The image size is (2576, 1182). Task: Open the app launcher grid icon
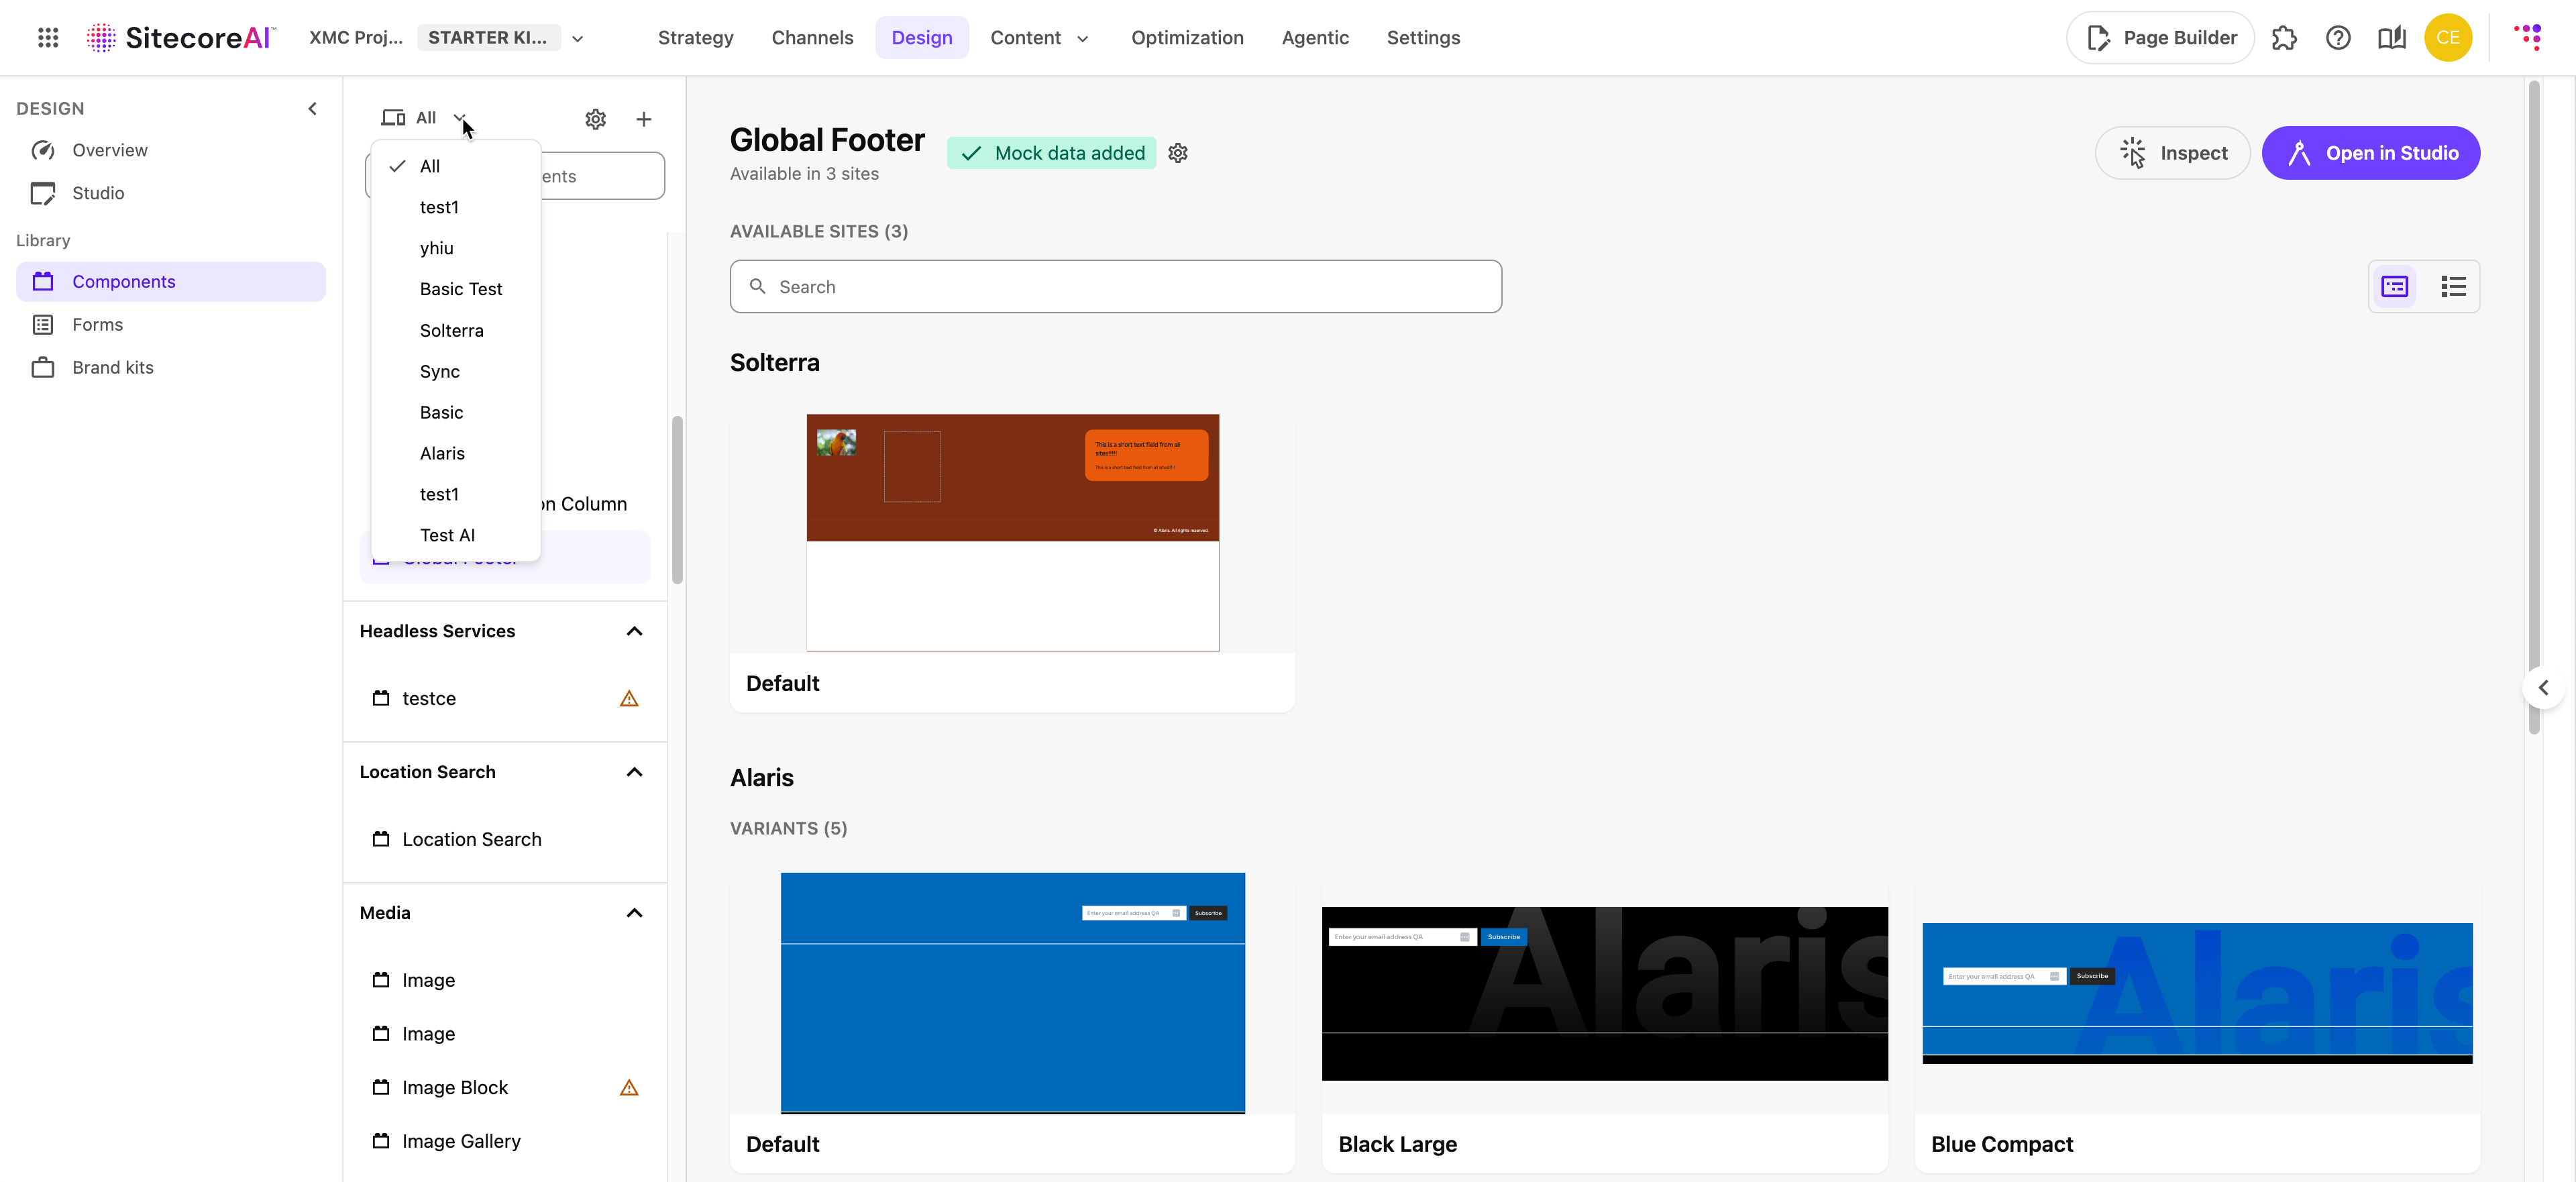point(48,38)
